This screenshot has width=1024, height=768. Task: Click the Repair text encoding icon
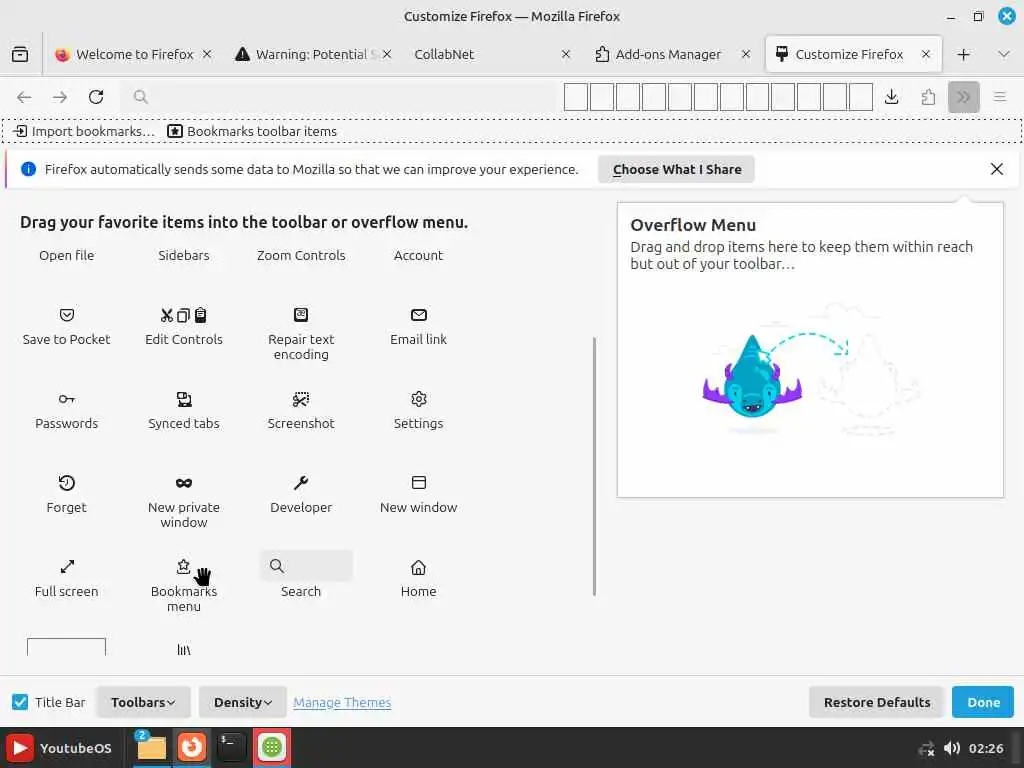point(300,315)
